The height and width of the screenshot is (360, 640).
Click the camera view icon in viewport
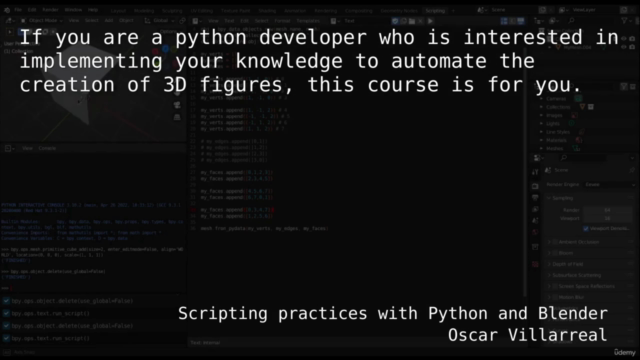(177, 105)
